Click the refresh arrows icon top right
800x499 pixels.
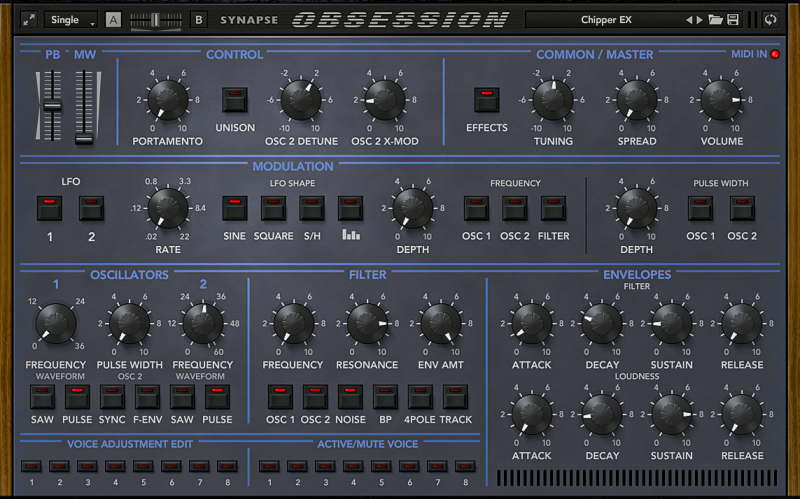(770, 20)
